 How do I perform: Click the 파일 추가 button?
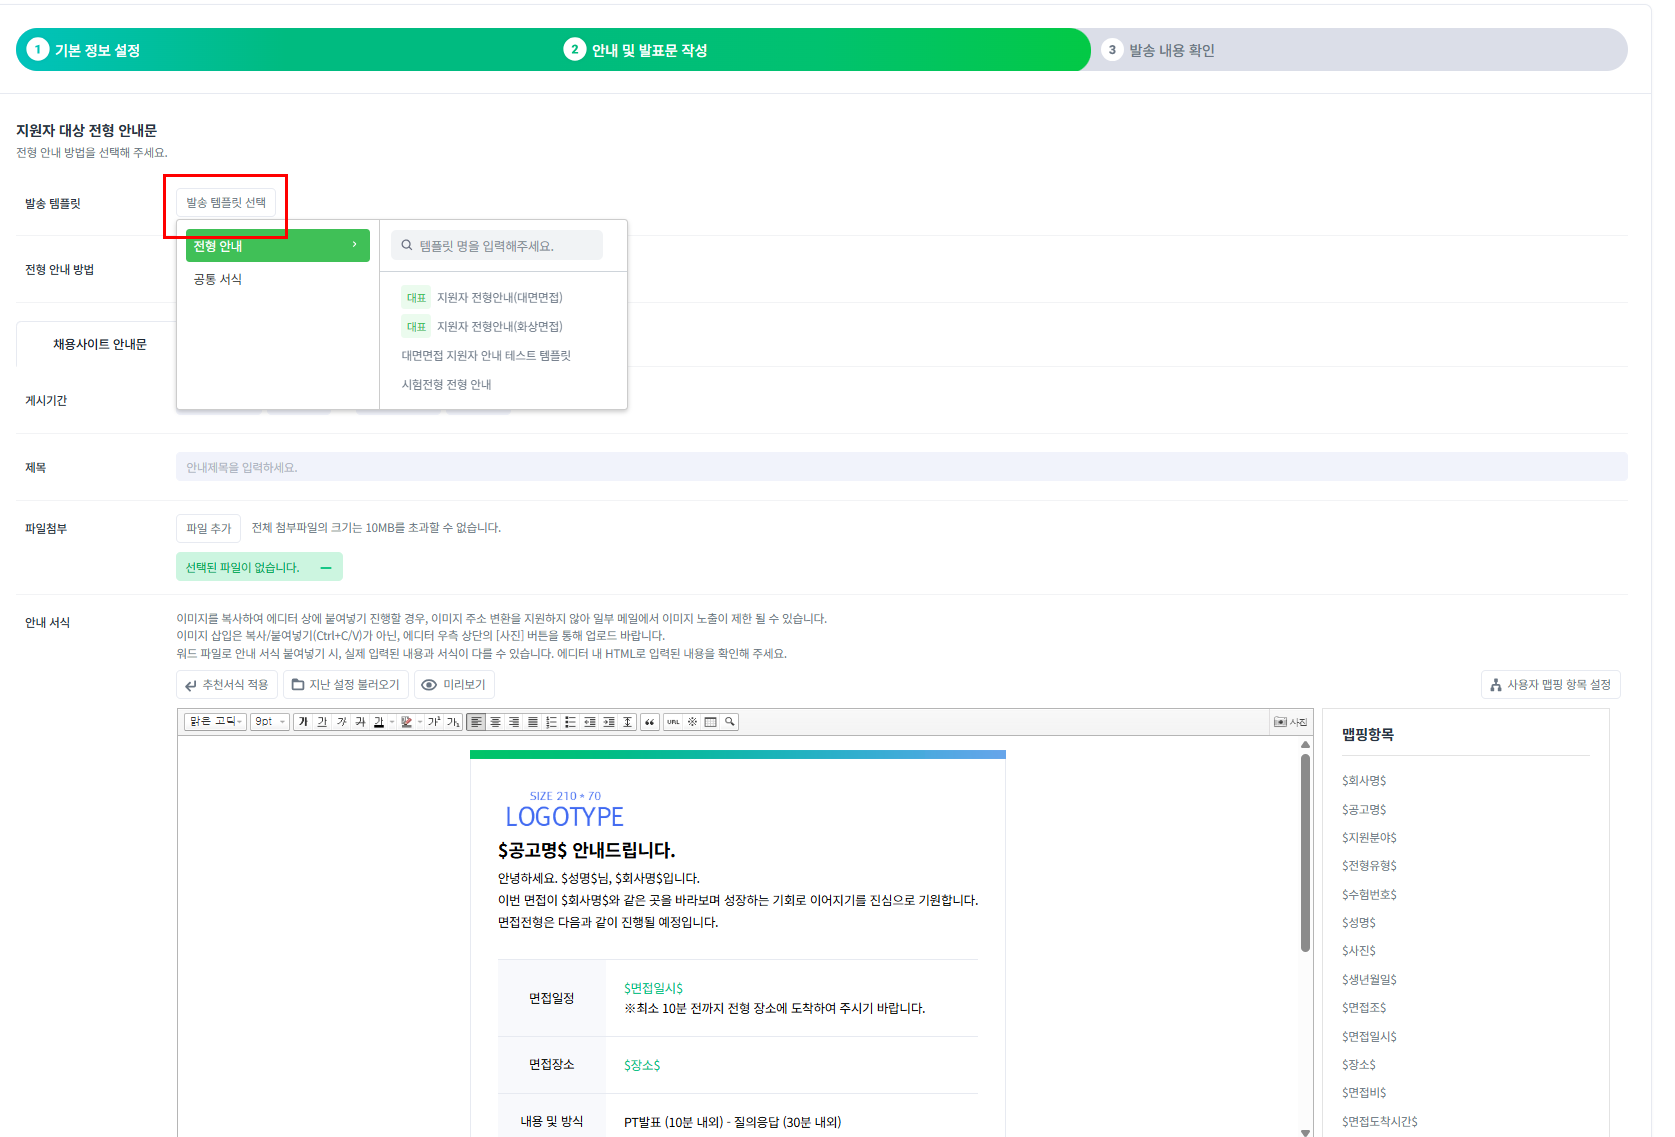coord(208,529)
